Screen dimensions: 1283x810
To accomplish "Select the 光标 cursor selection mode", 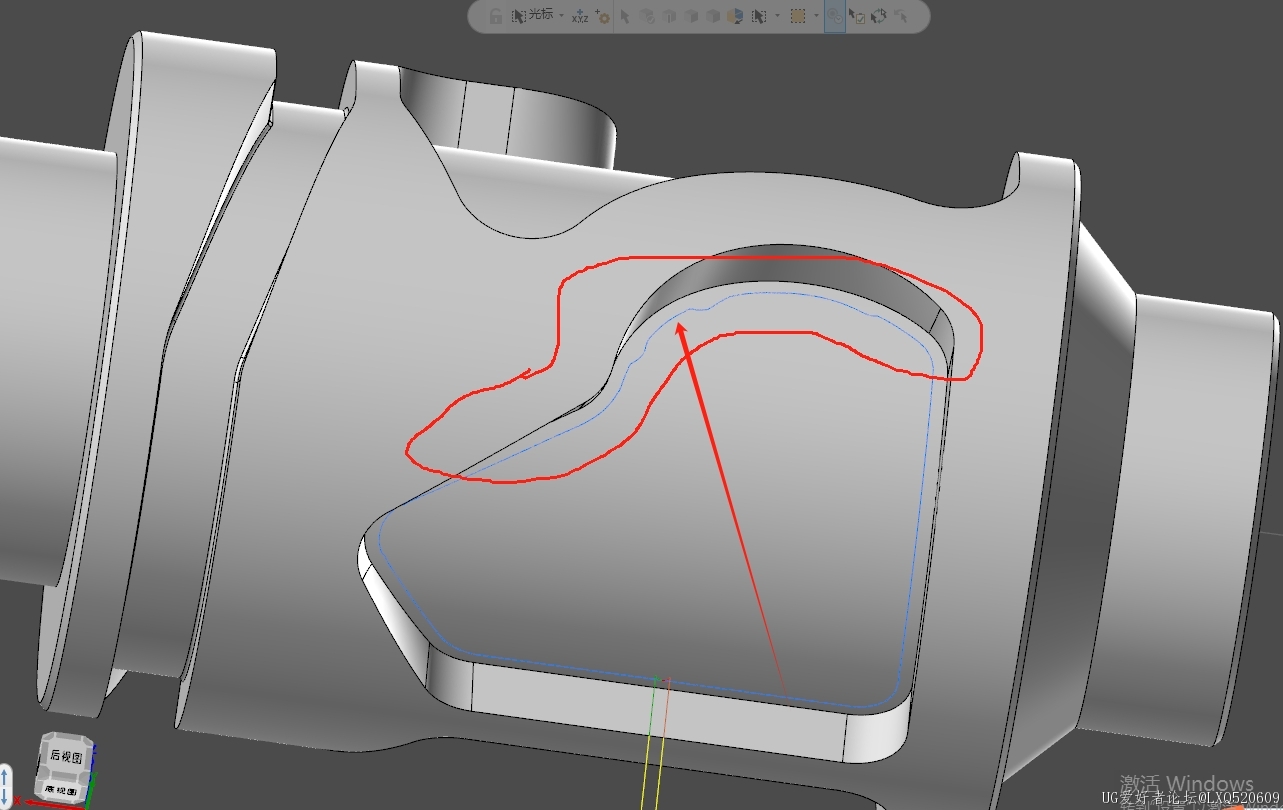I will pos(532,16).
